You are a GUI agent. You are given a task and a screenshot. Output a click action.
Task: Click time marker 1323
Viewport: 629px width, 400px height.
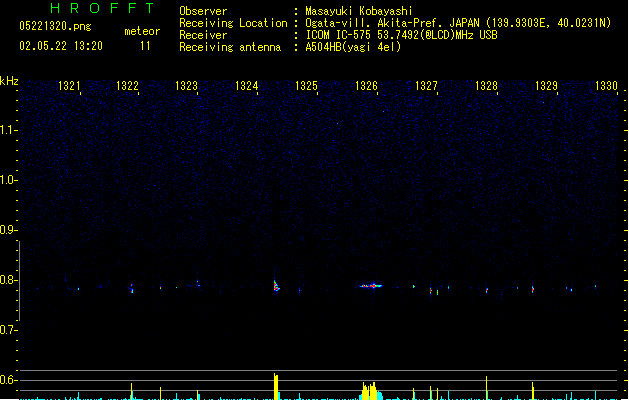coord(187,86)
